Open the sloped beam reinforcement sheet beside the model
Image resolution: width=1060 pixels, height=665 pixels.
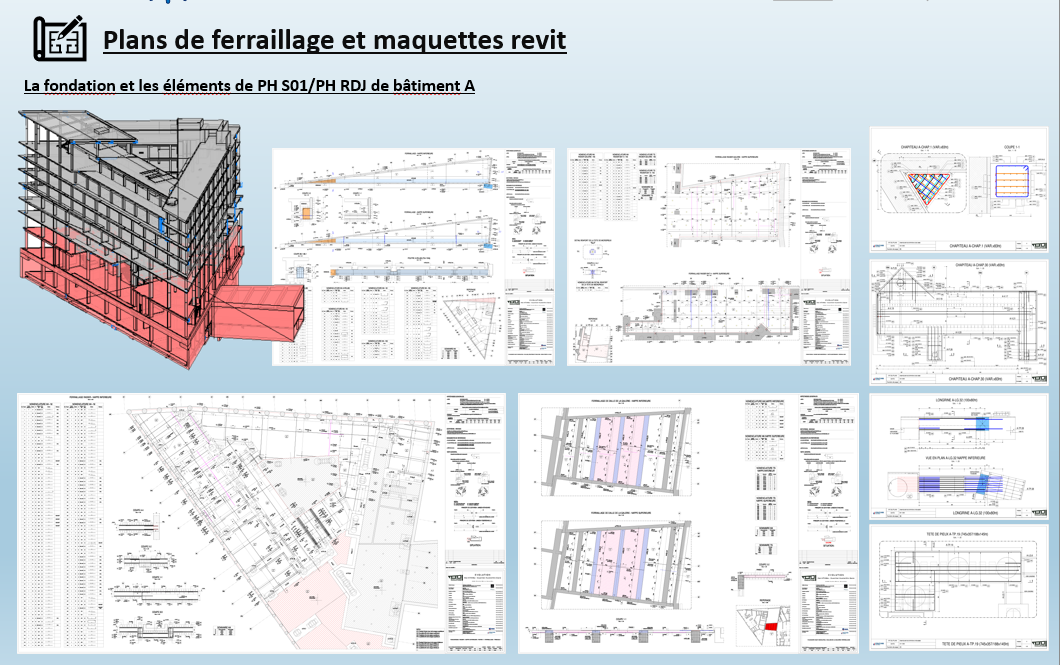pyautogui.click(x=414, y=257)
